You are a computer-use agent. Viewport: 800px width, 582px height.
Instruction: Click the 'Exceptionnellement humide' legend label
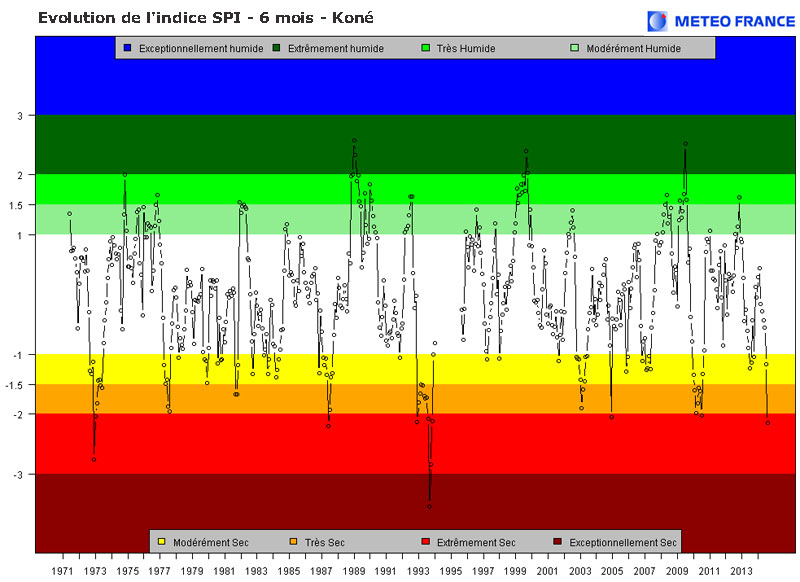(201, 48)
